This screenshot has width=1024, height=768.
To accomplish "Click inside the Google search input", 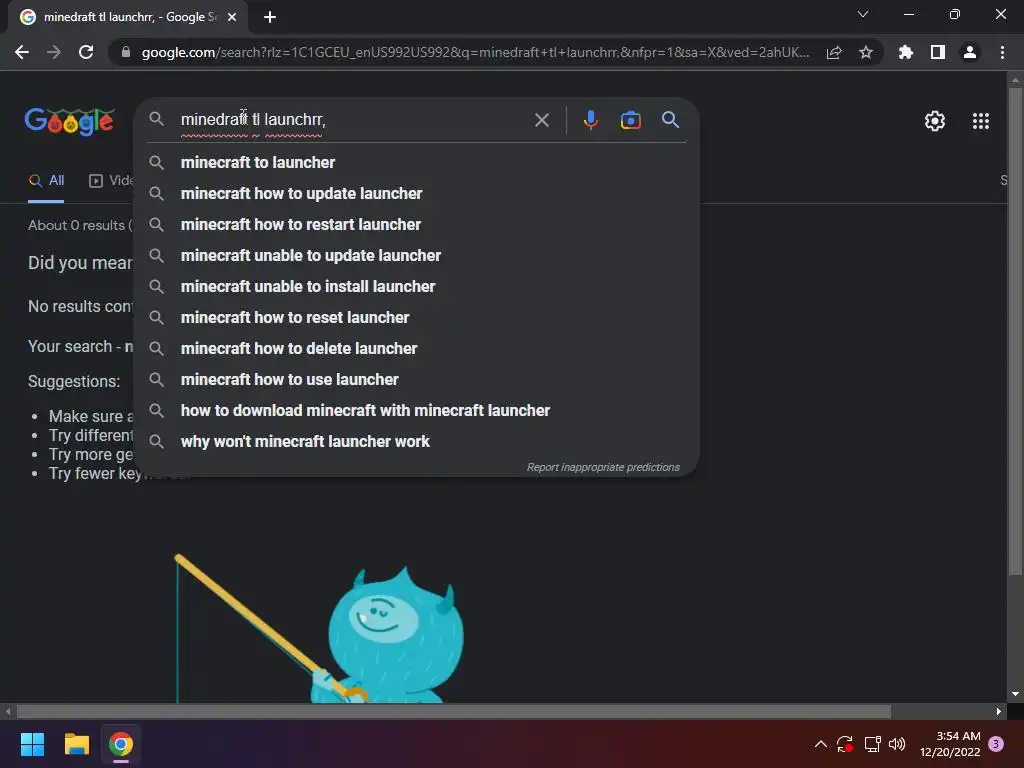I will click(353, 120).
